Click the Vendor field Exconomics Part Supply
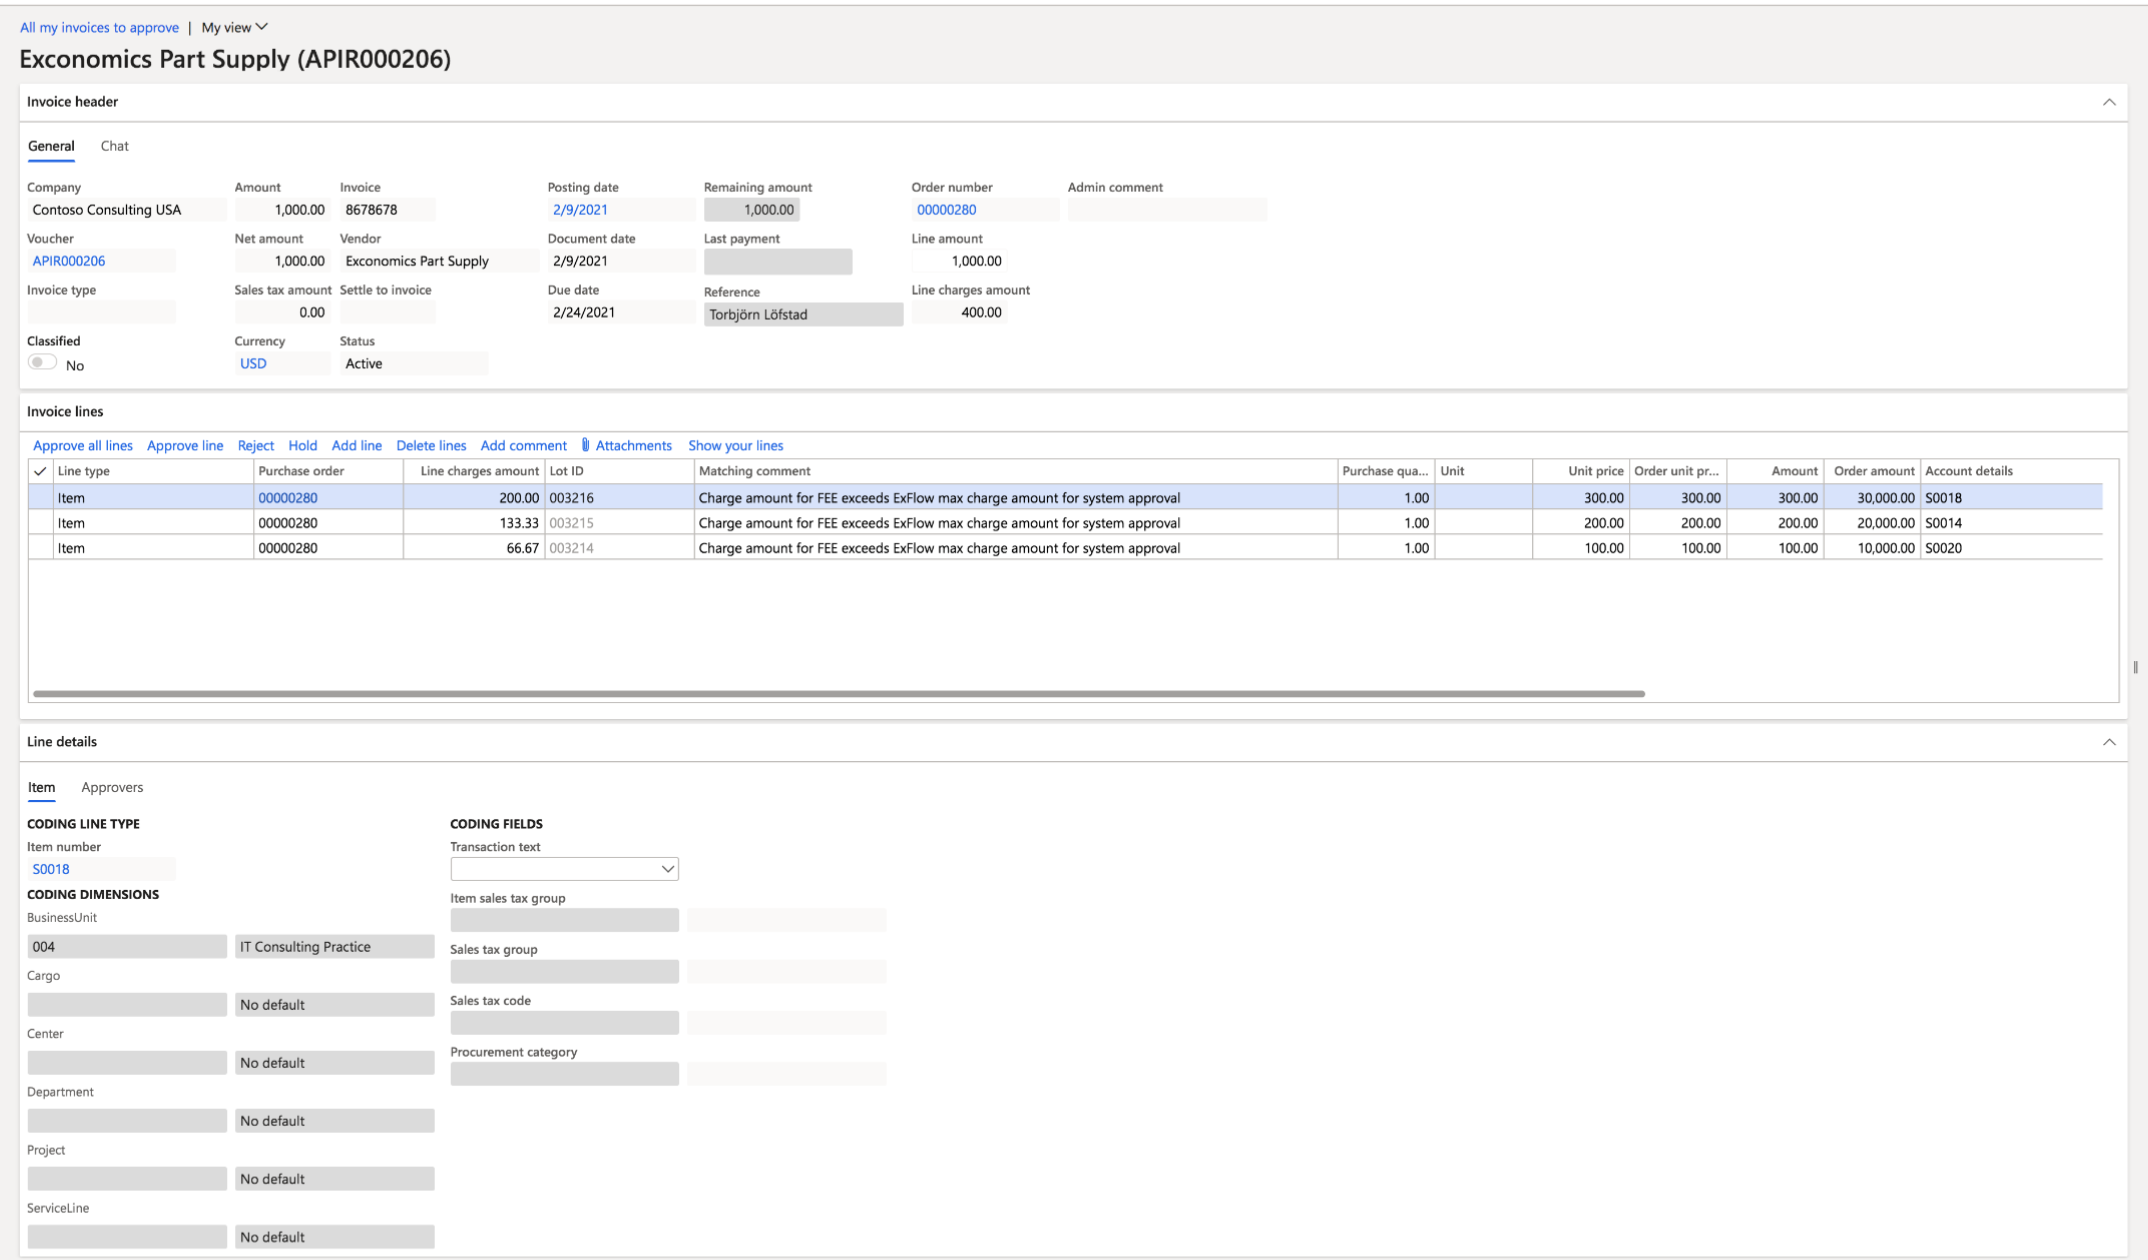This screenshot has height=1260, width=2148. tap(439, 261)
